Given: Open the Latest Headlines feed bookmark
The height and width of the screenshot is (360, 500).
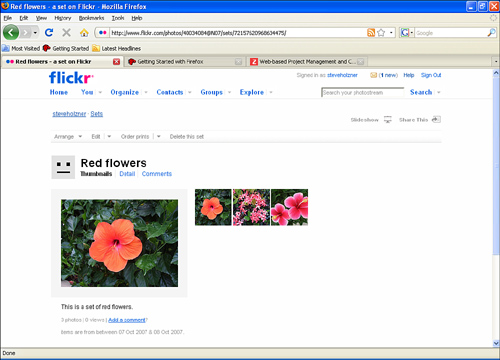Looking at the screenshot, I should click(117, 49).
